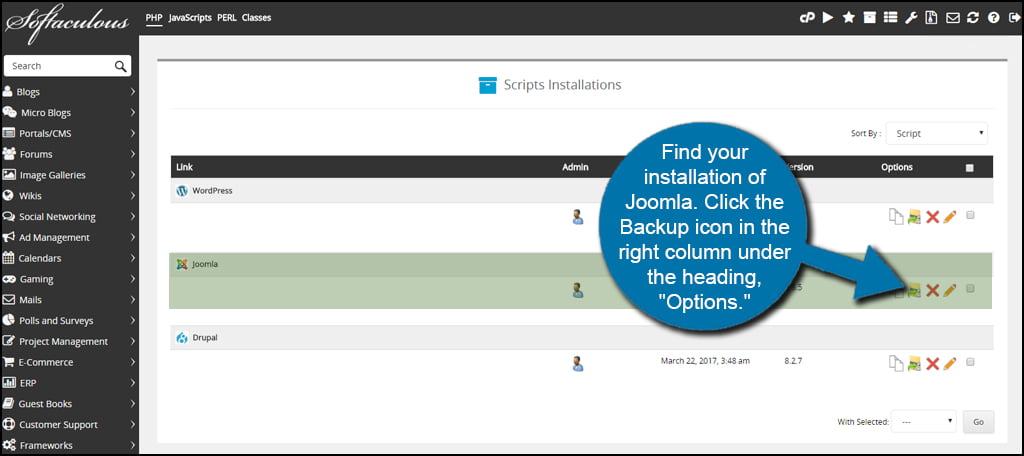Switch to the PERL tab
The width and height of the screenshot is (1024, 456).
coord(227,18)
